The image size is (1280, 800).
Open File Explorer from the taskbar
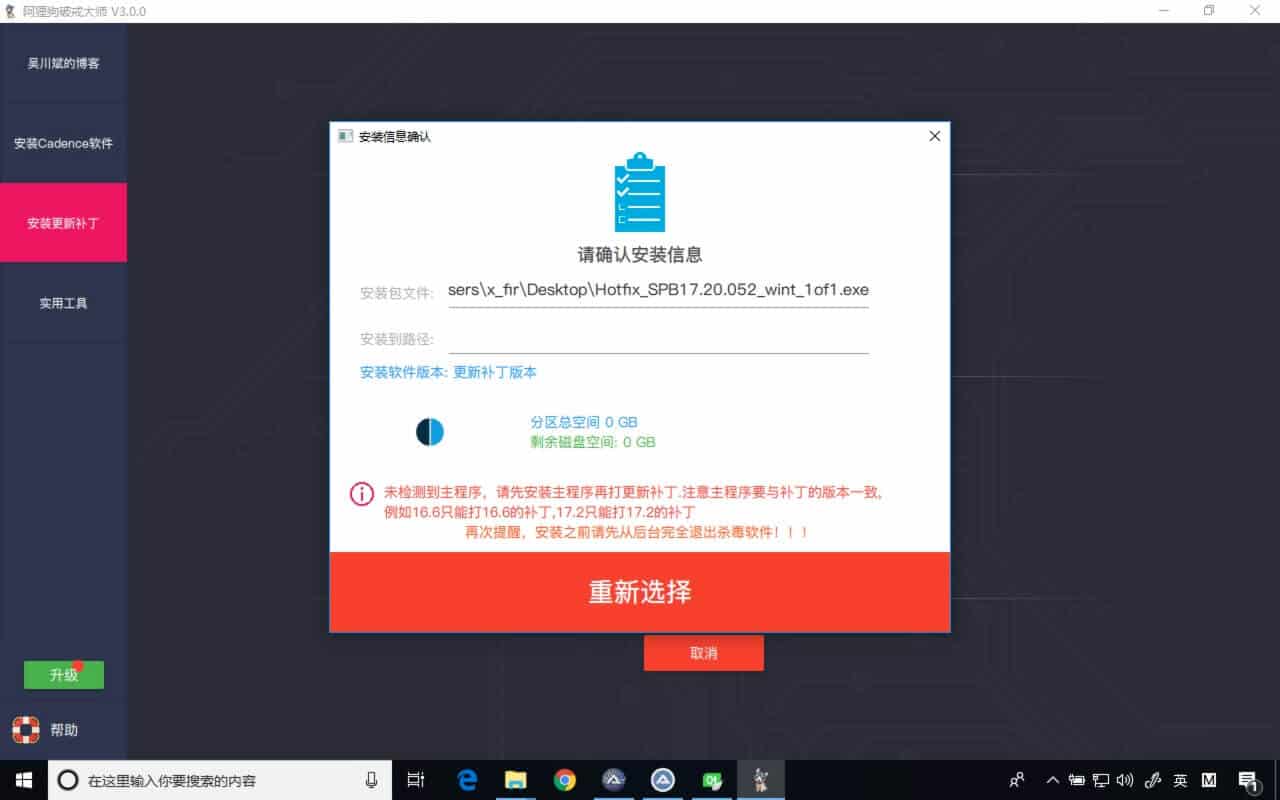516,780
